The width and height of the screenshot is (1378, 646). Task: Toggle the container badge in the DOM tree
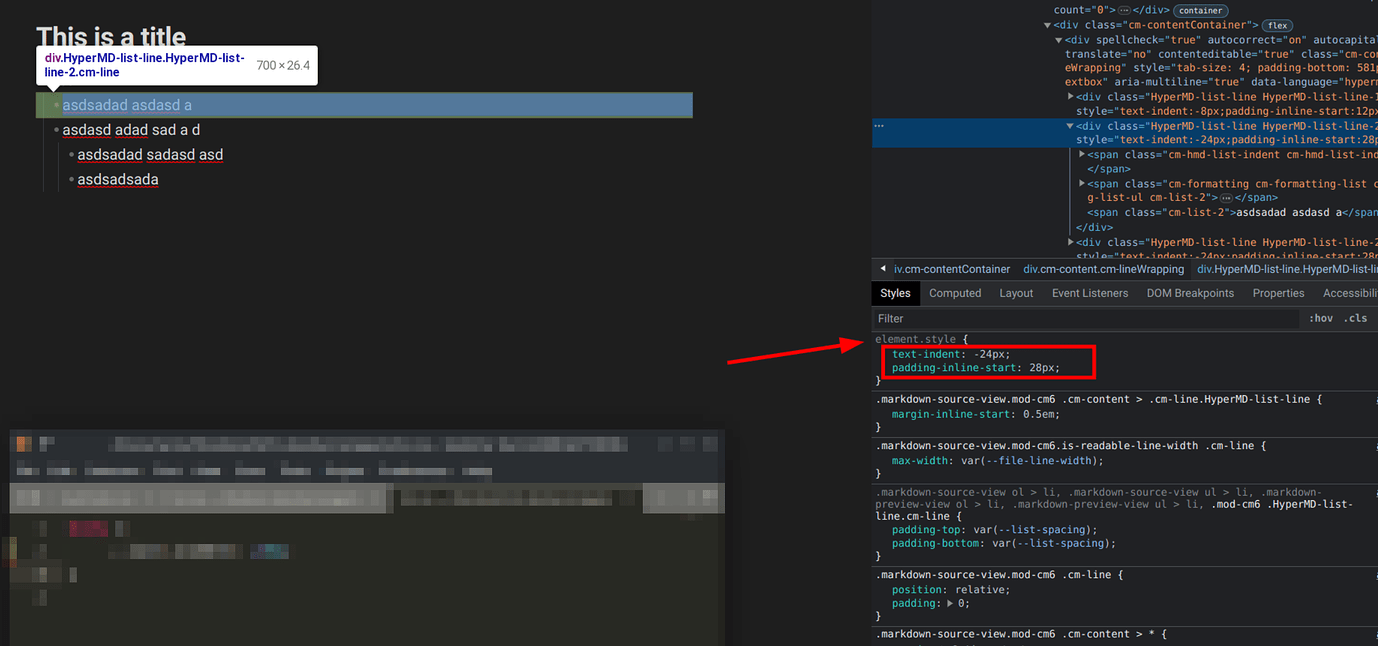click(x=1200, y=10)
